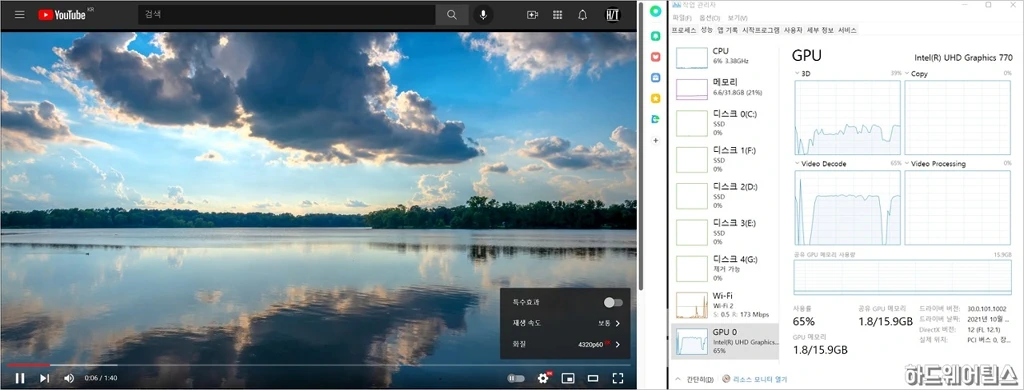
Task: Open the notifications bell
Action: tap(583, 14)
